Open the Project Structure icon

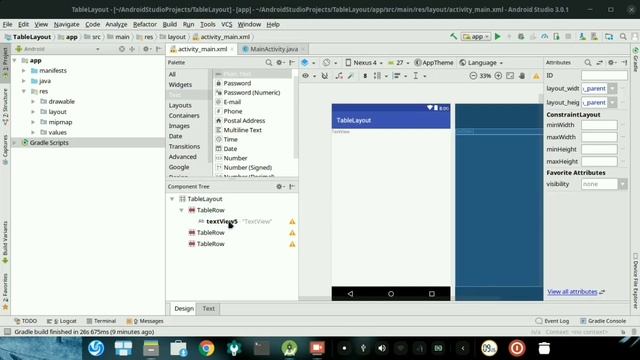point(609,37)
